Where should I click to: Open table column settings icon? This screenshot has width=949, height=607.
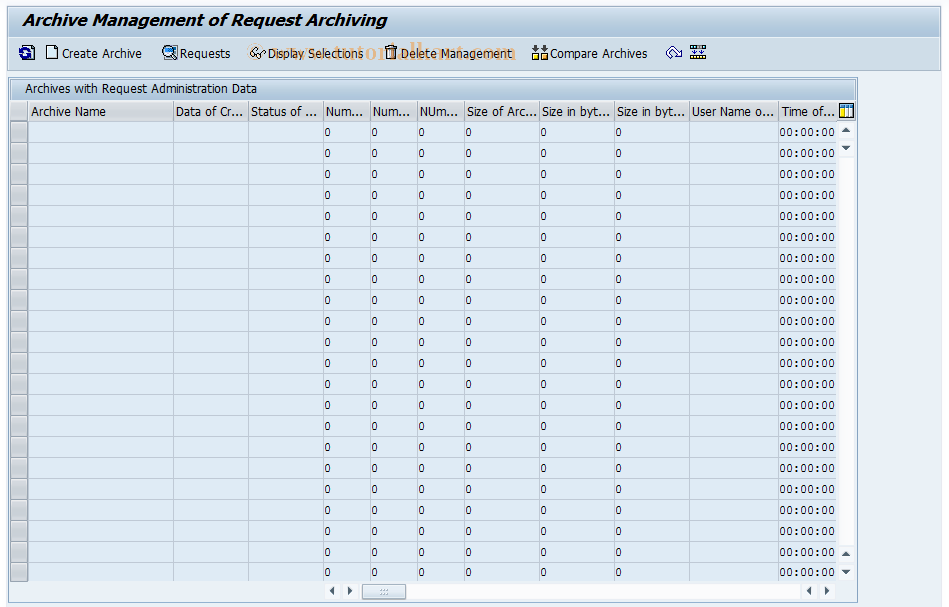(846, 111)
